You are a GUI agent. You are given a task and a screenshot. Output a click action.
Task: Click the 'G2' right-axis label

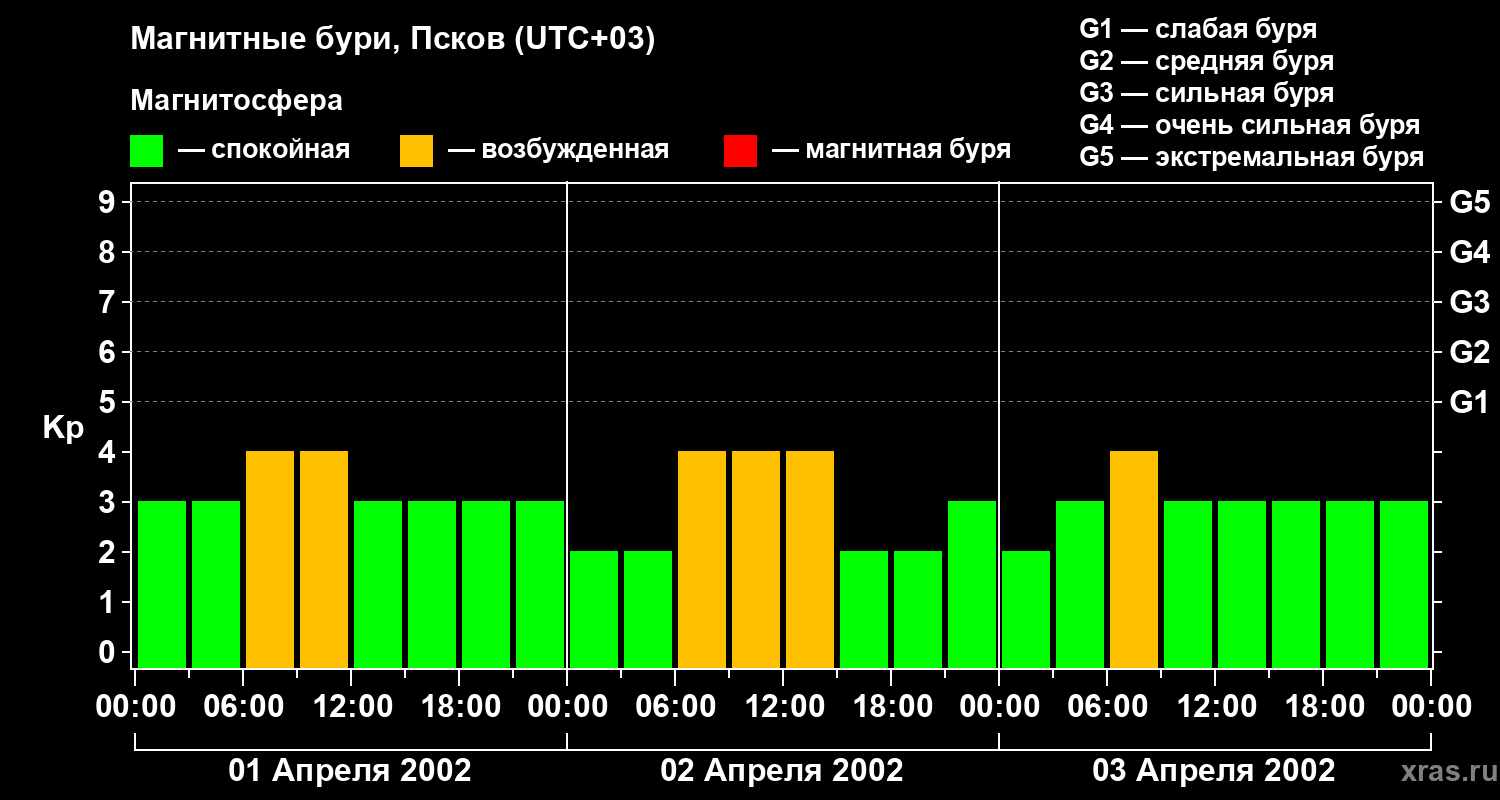coord(1470,353)
